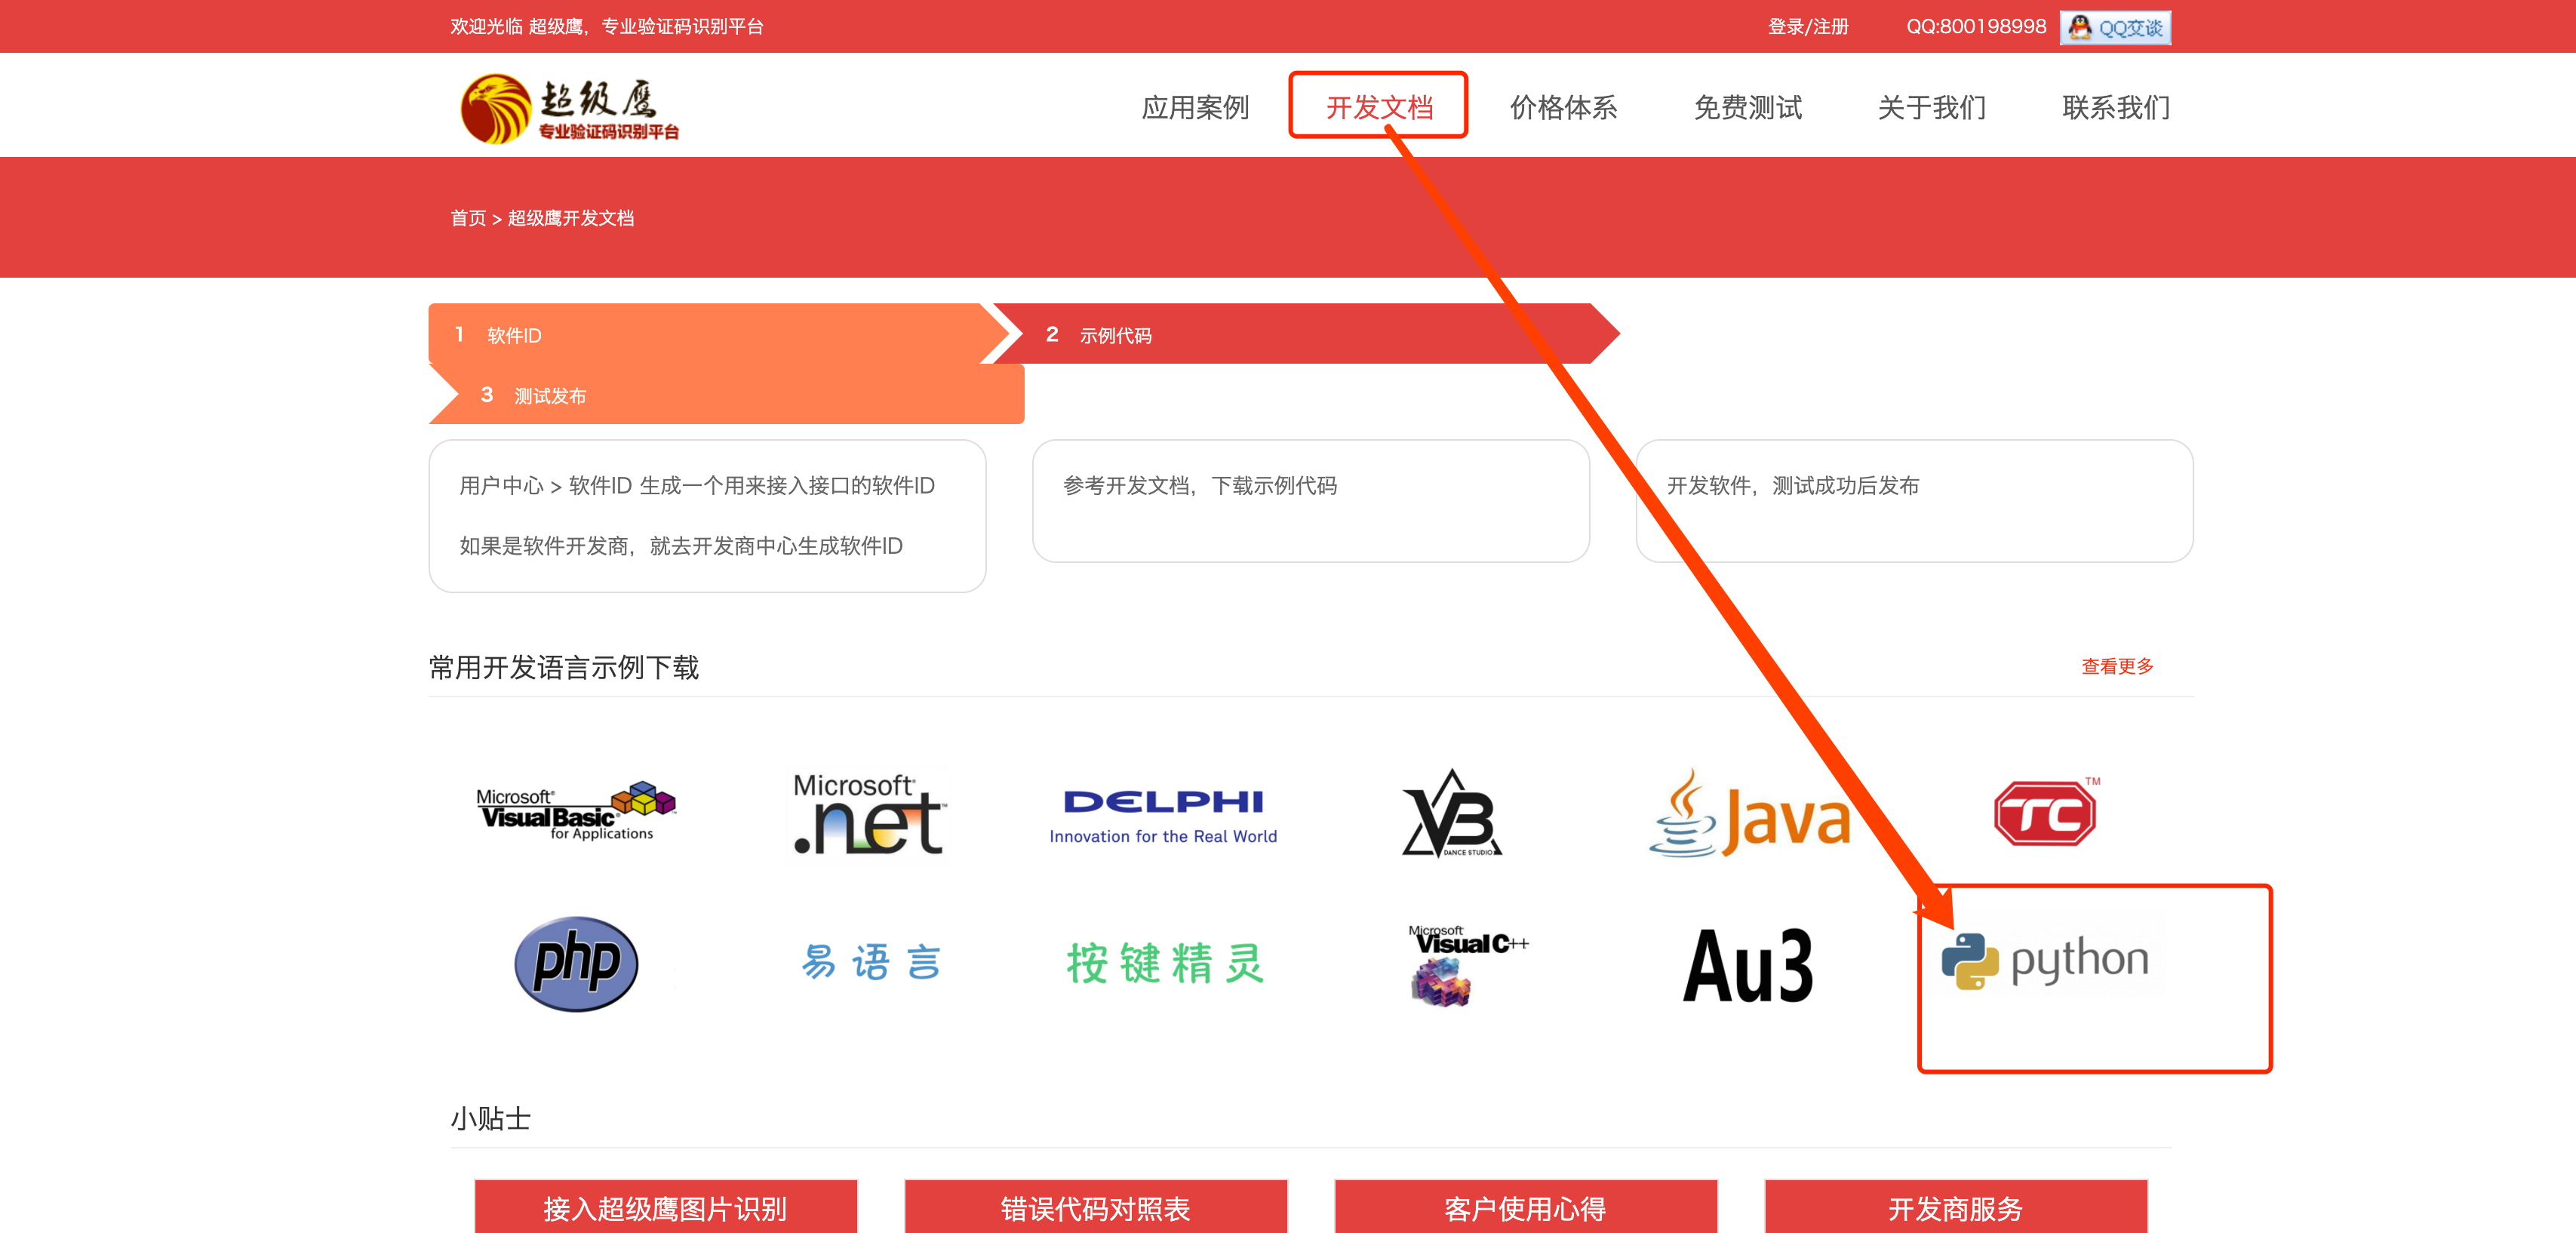The width and height of the screenshot is (2576, 1233).
Task: Click the 易语言 logo
Action: tap(871, 963)
